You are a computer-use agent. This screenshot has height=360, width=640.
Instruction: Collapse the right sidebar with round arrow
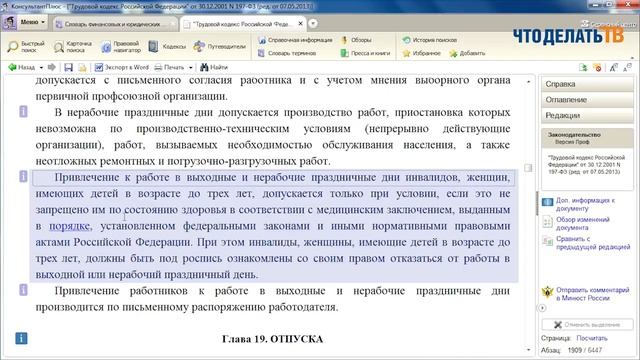coord(542,308)
